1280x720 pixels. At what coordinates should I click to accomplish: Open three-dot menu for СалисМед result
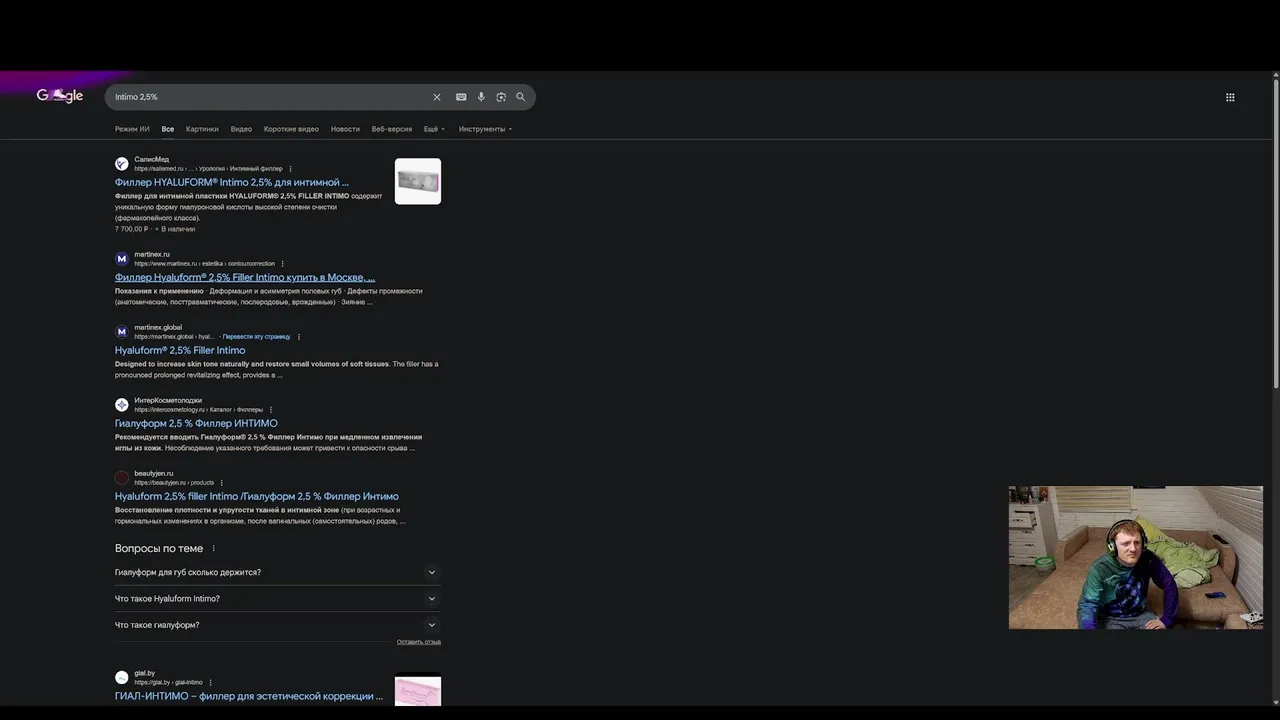(290, 169)
